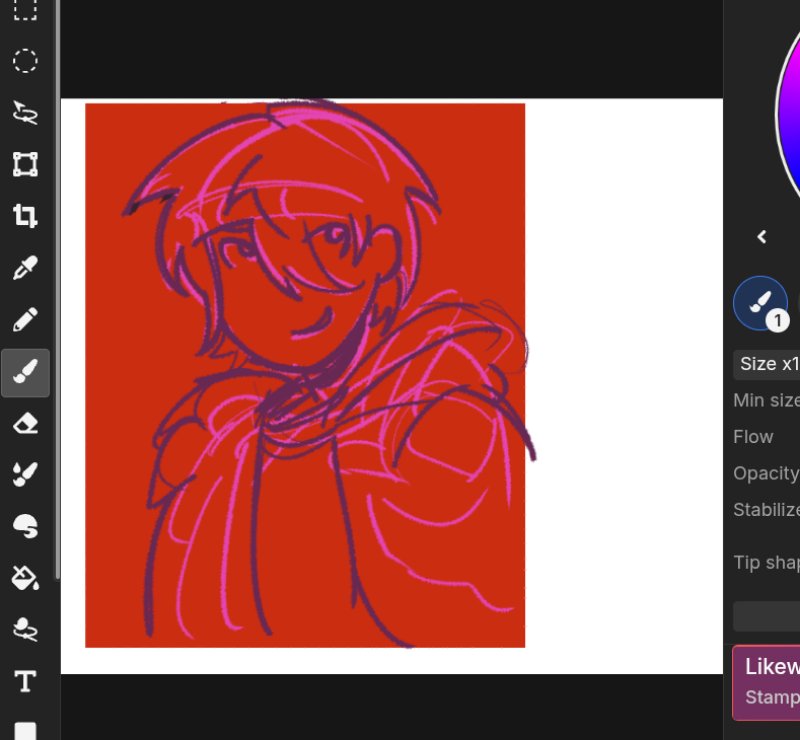The height and width of the screenshot is (740, 800).
Task: Choose the Crop tool
Action: 25,216
